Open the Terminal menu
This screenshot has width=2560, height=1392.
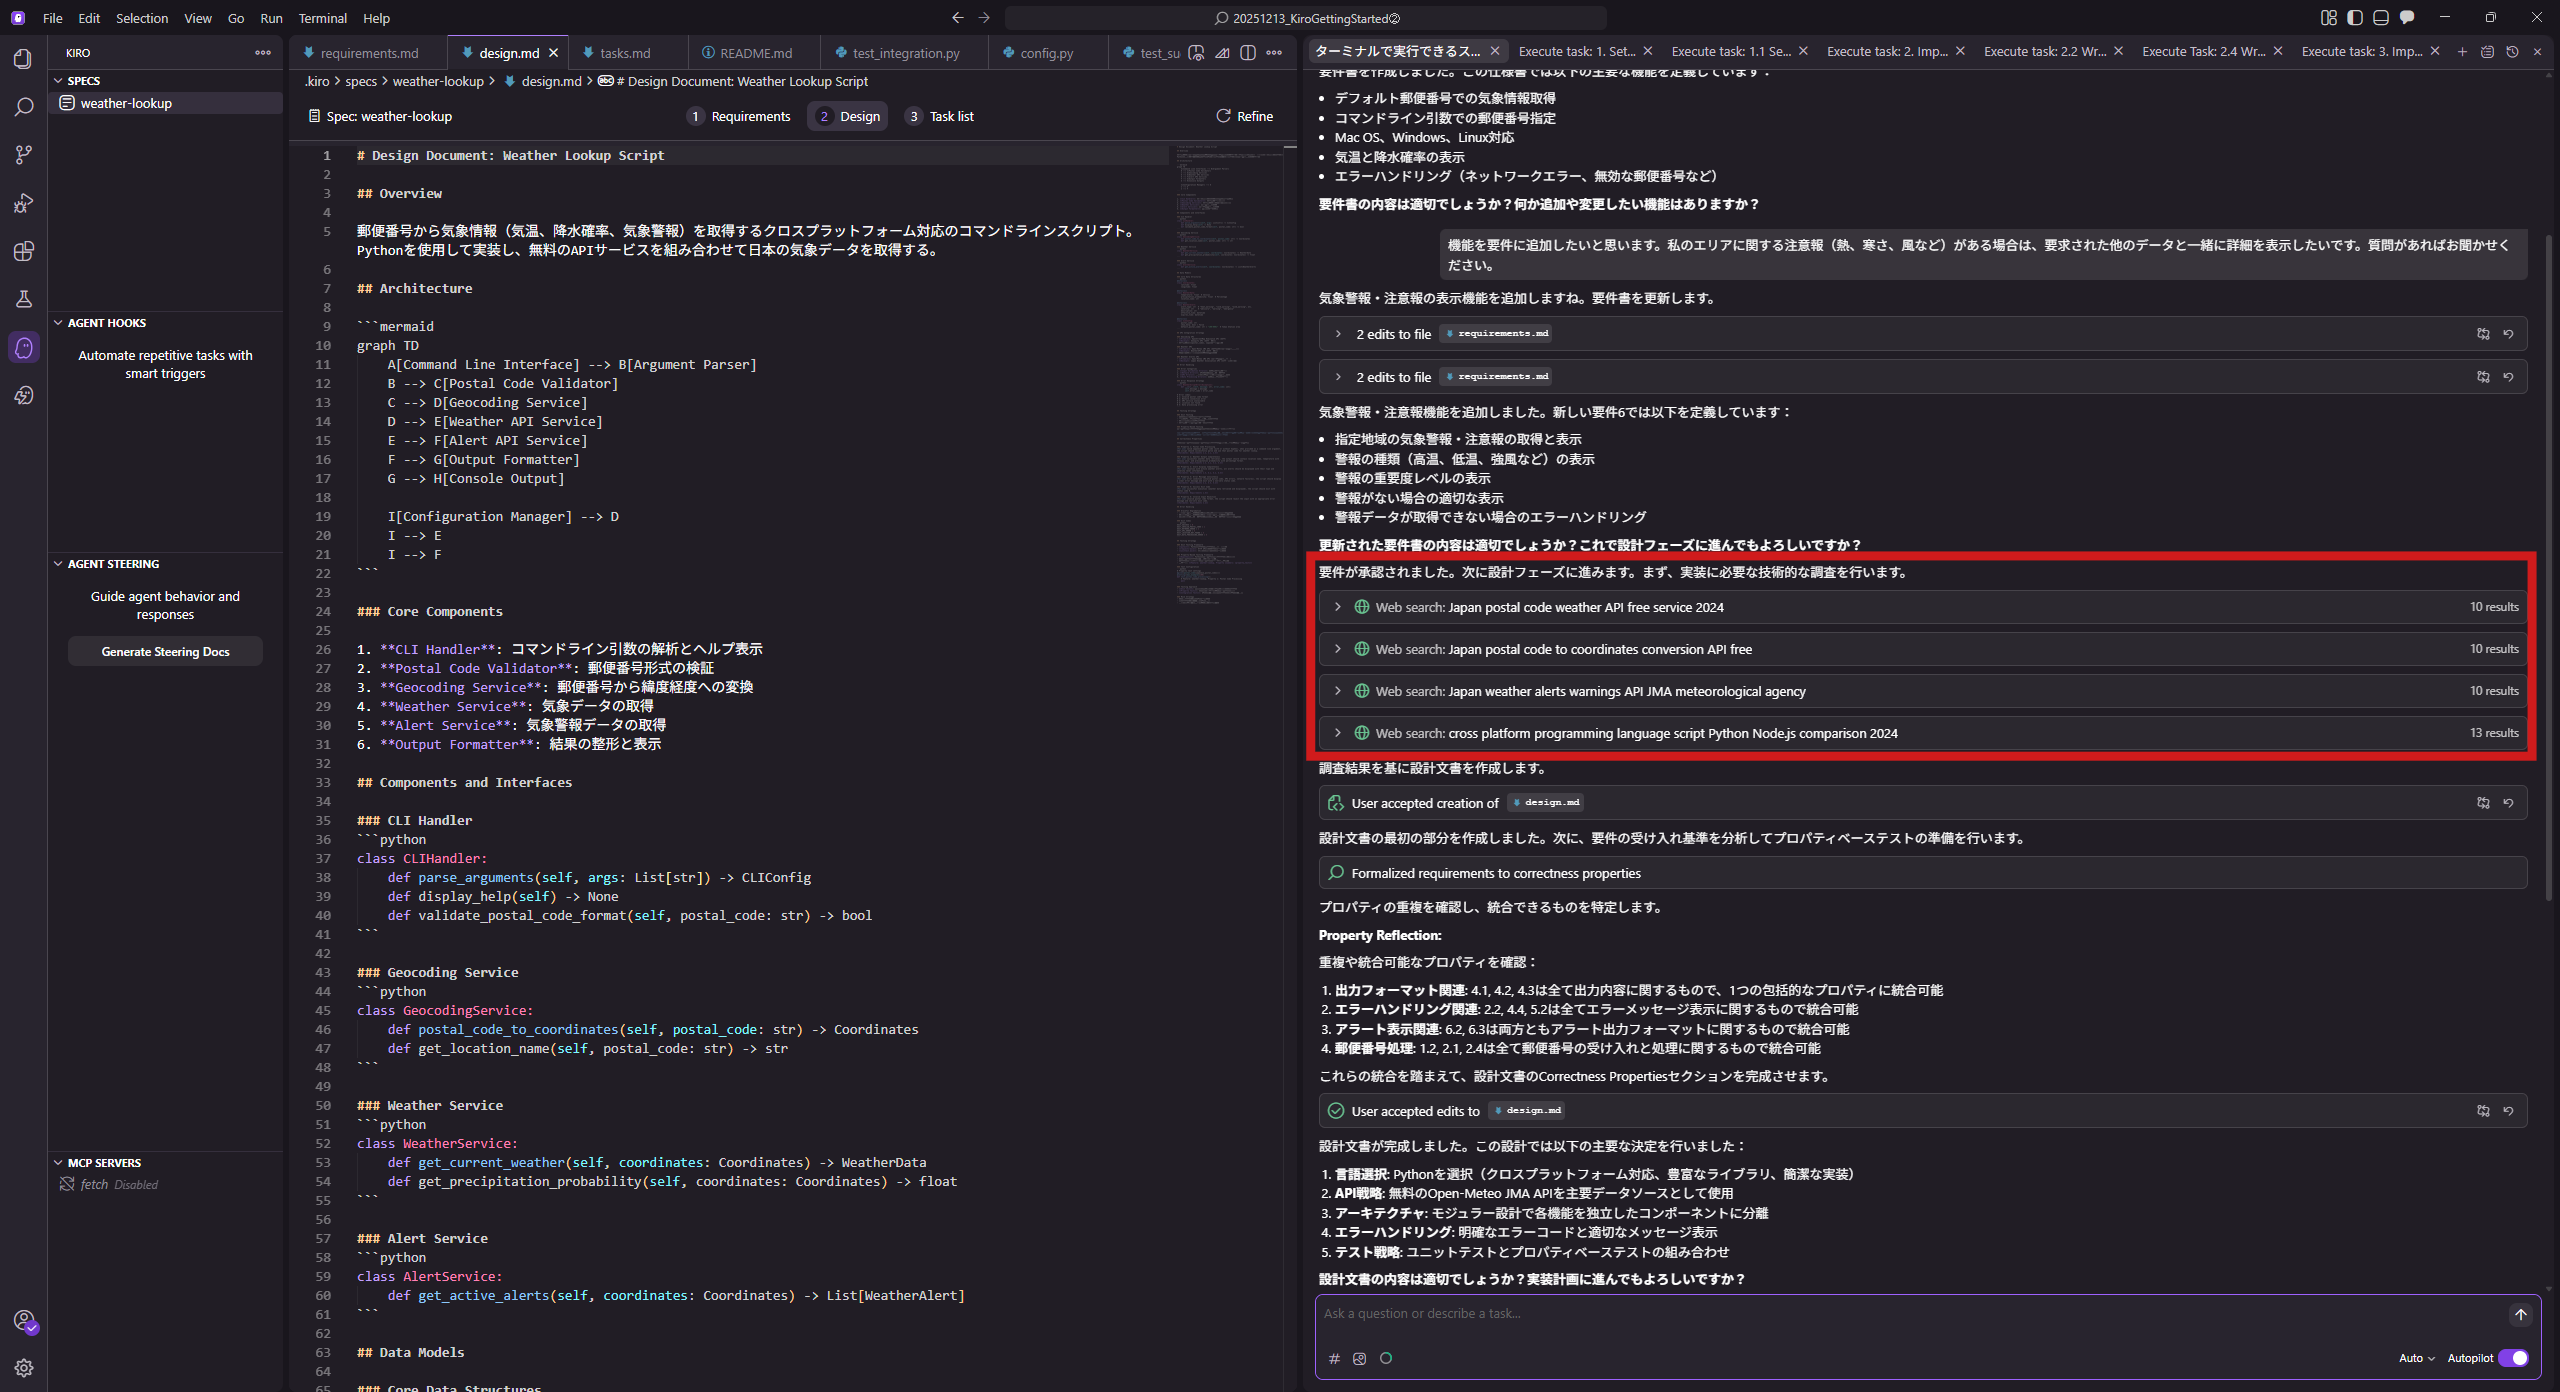point(322,18)
